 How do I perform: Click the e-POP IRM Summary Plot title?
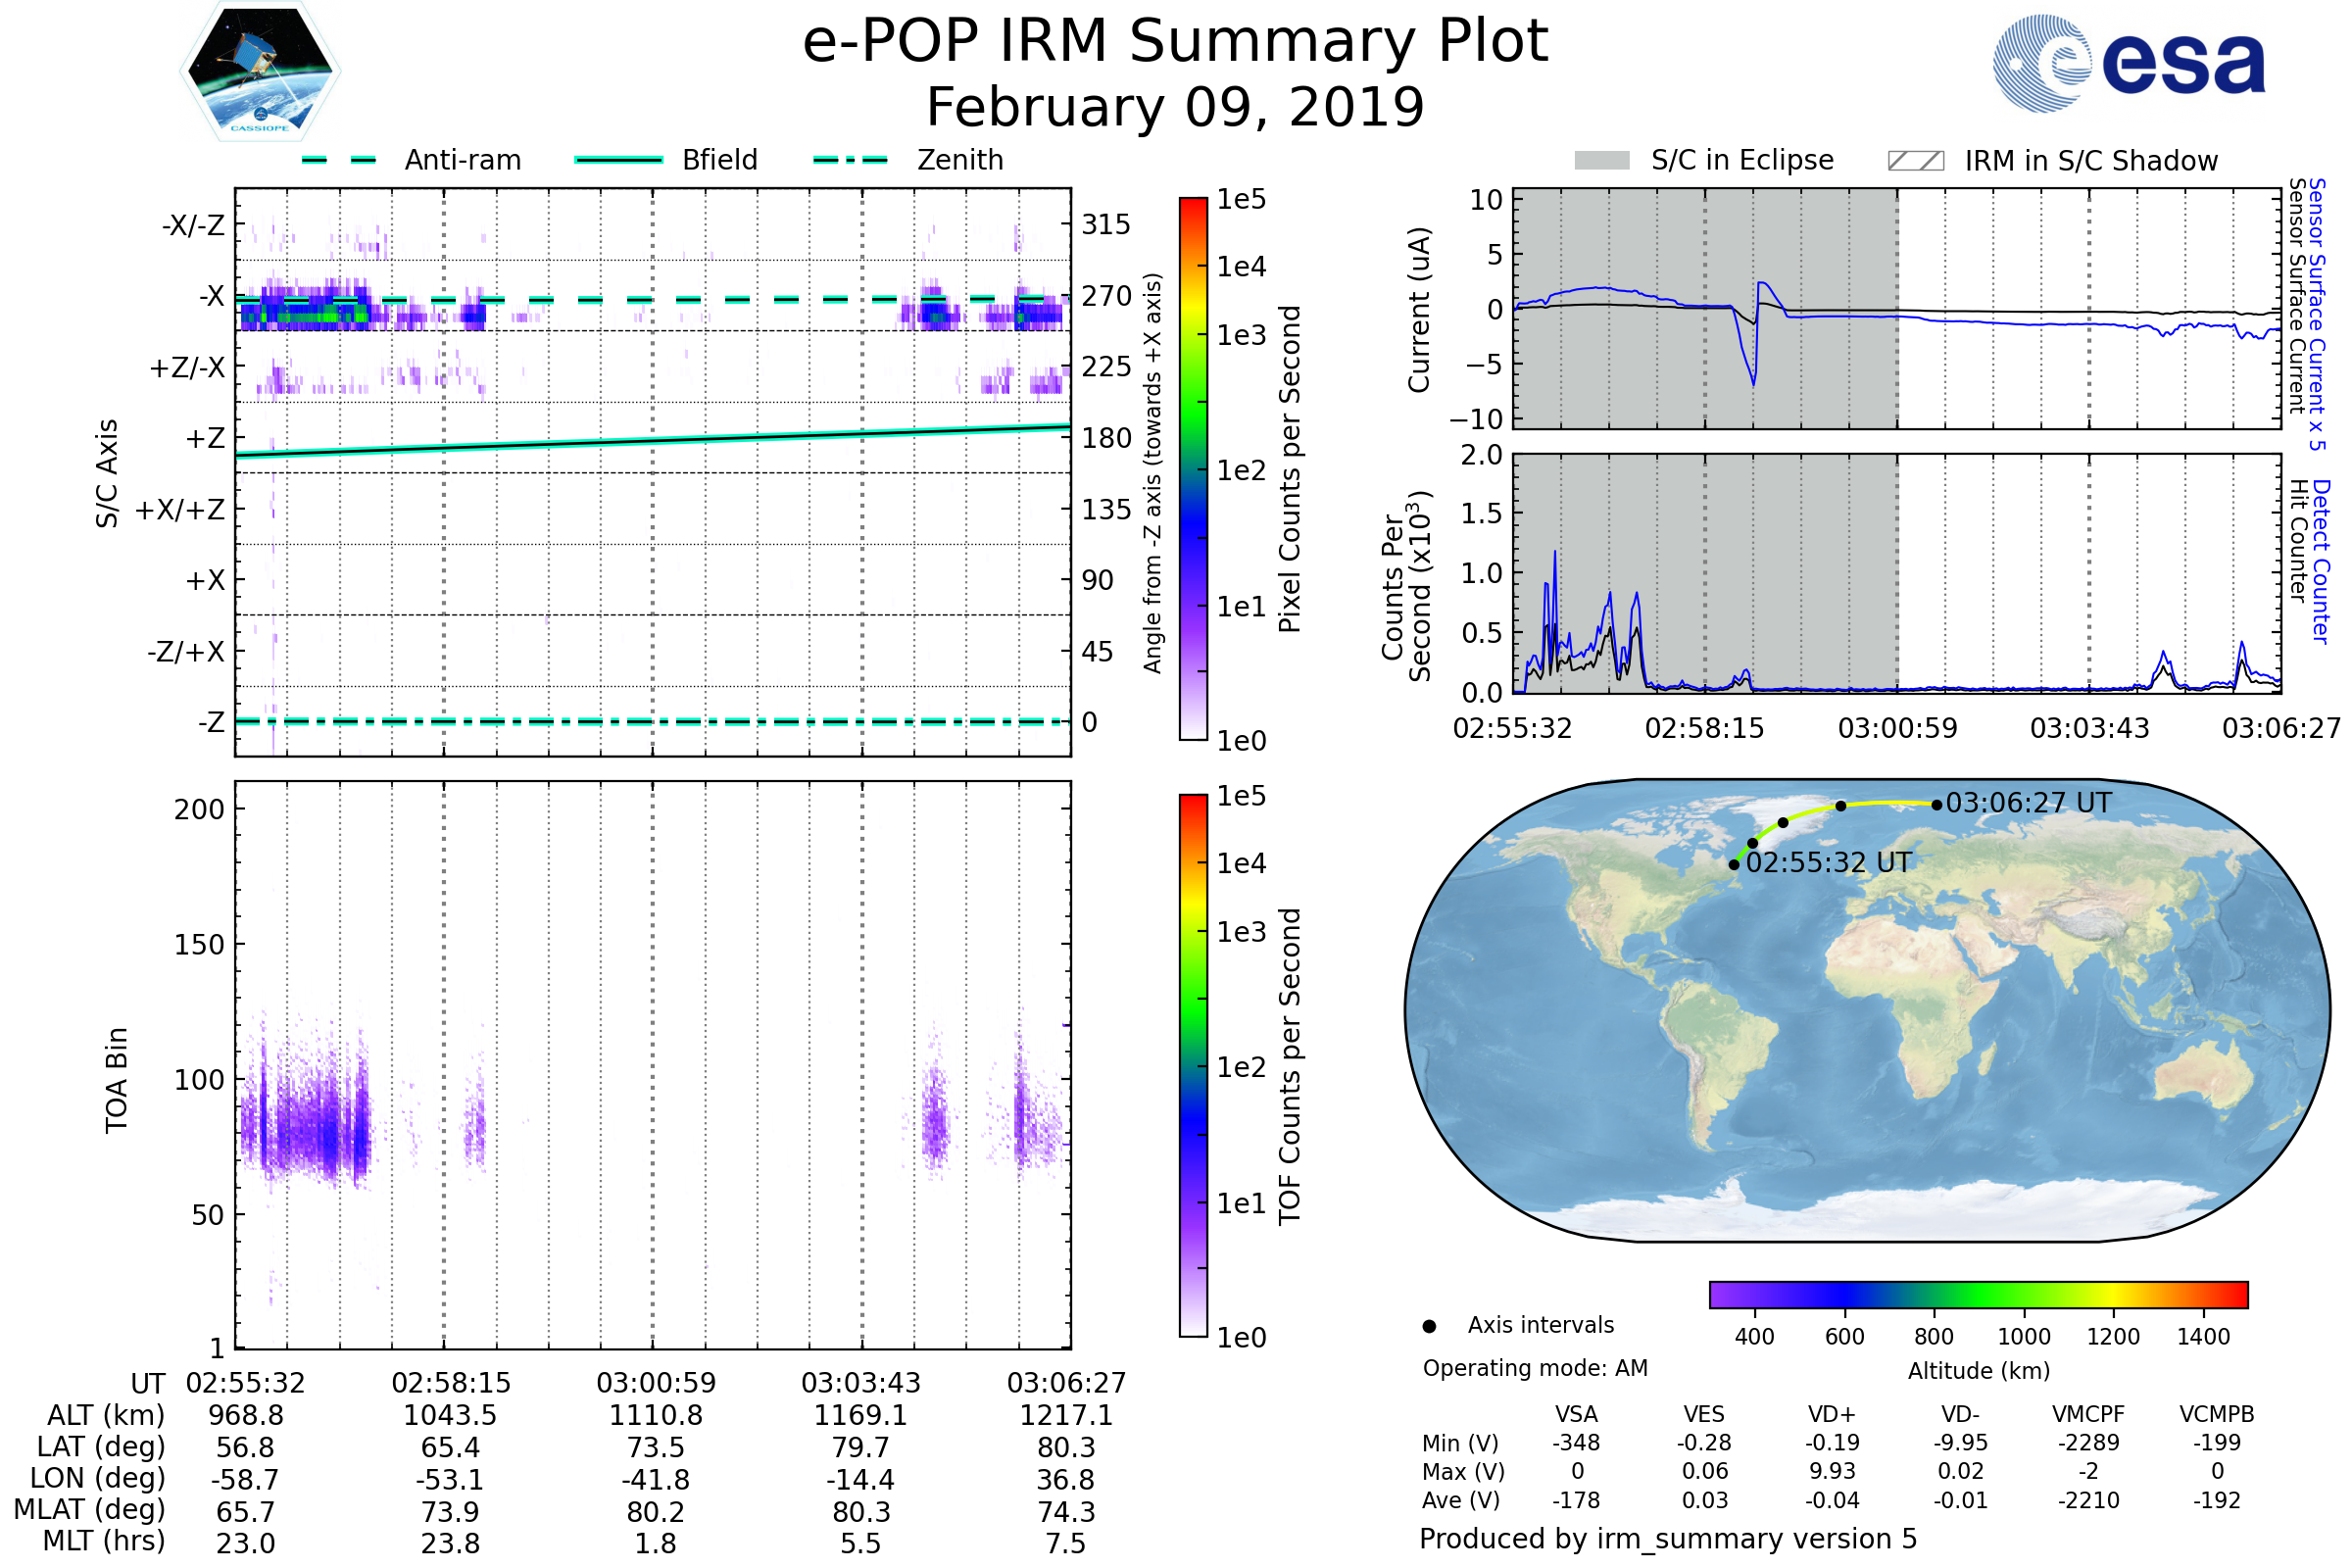coord(1175,42)
